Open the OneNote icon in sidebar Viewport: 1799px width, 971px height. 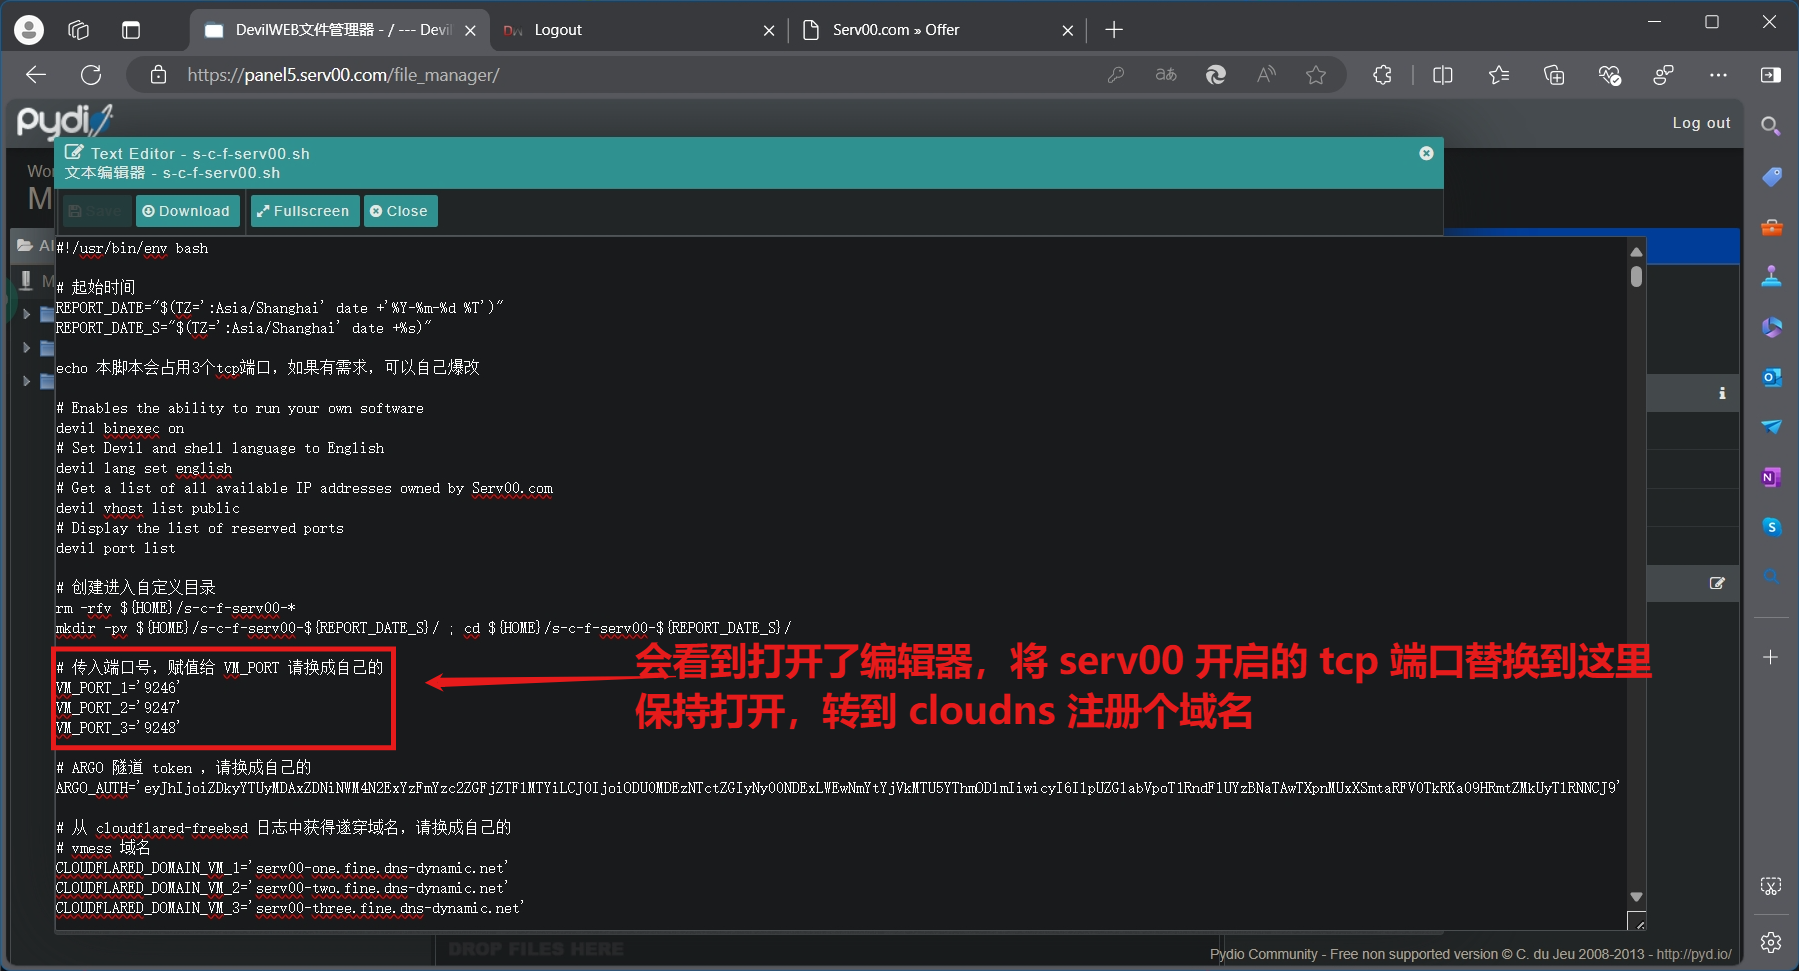(1771, 477)
